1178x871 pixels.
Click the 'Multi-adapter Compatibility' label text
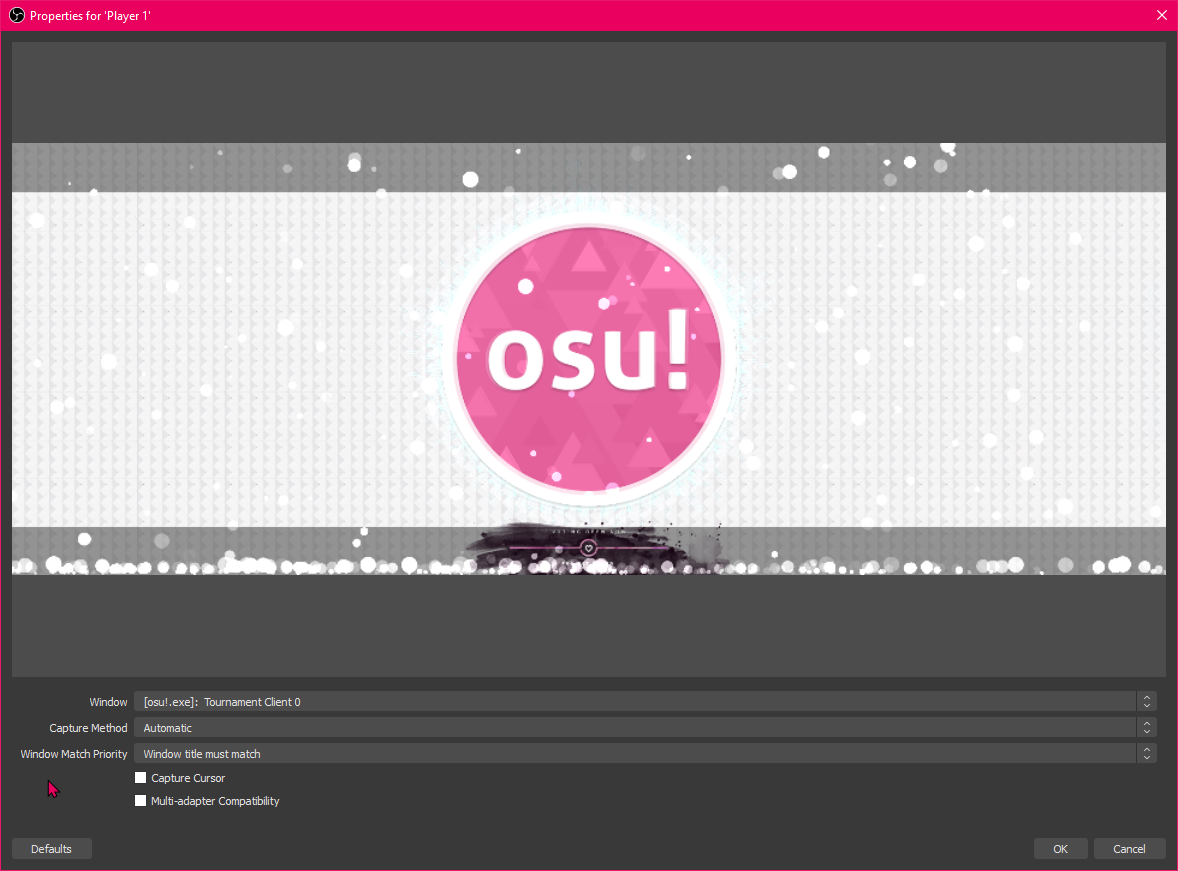coord(215,801)
